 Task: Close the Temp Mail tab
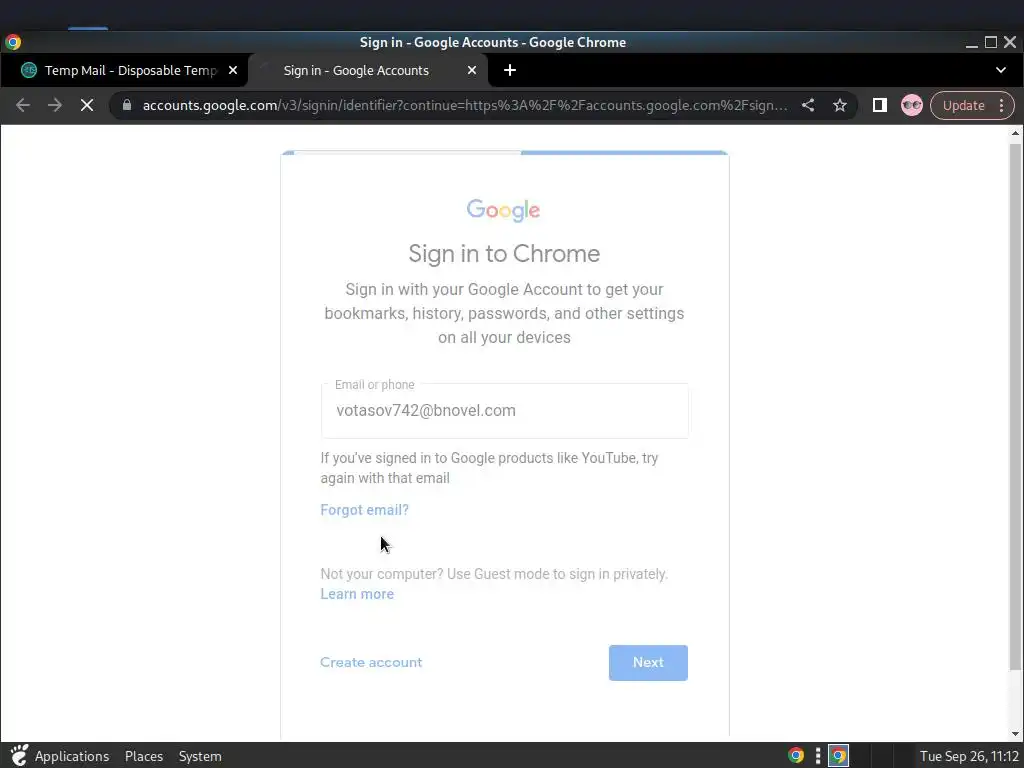point(233,70)
